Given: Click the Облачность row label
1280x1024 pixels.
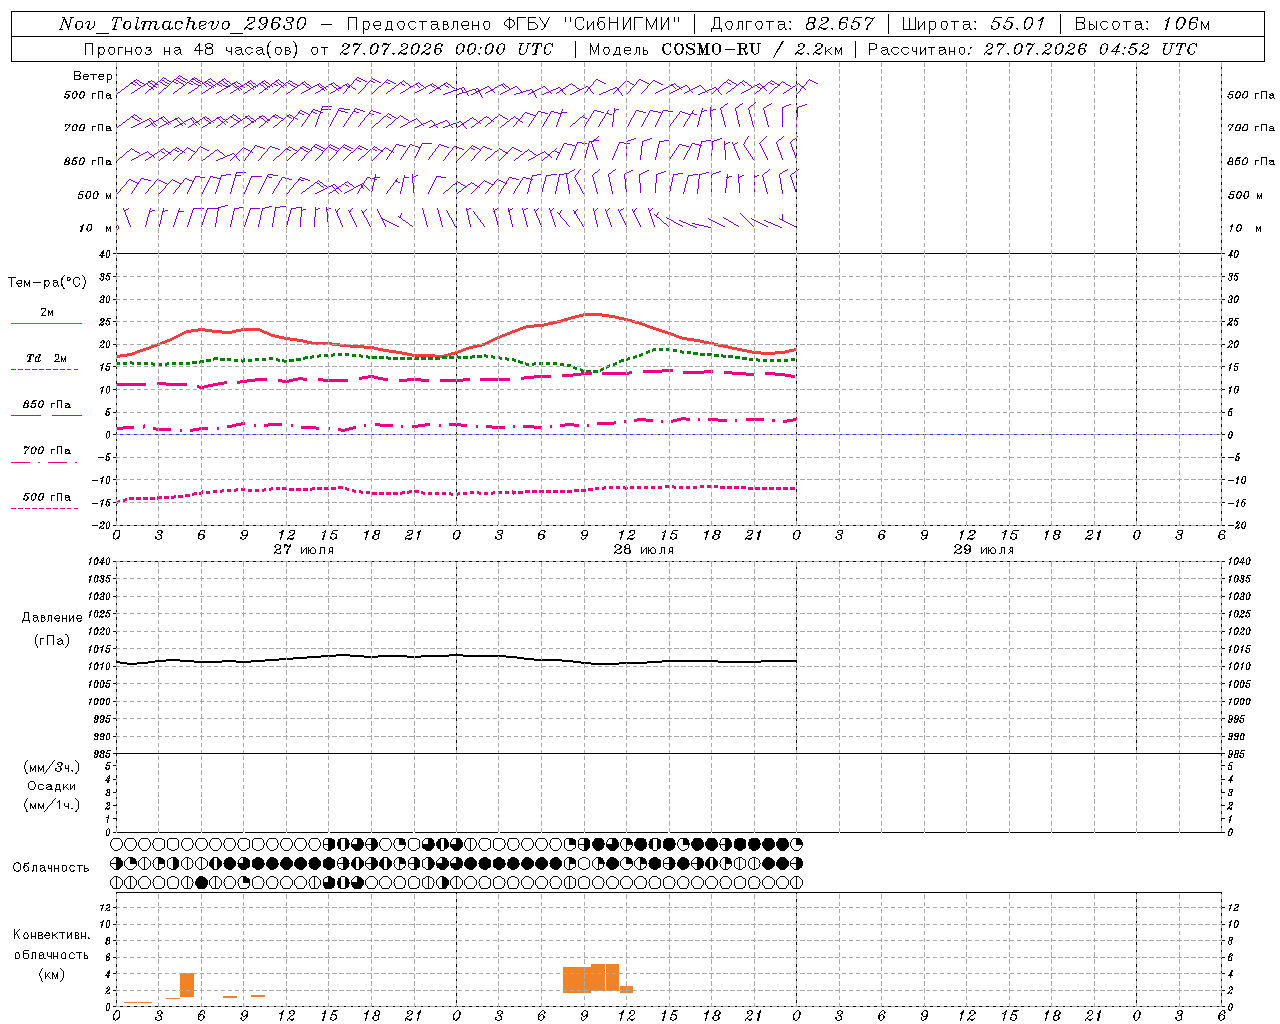Looking at the screenshot, I should pos(51,867).
